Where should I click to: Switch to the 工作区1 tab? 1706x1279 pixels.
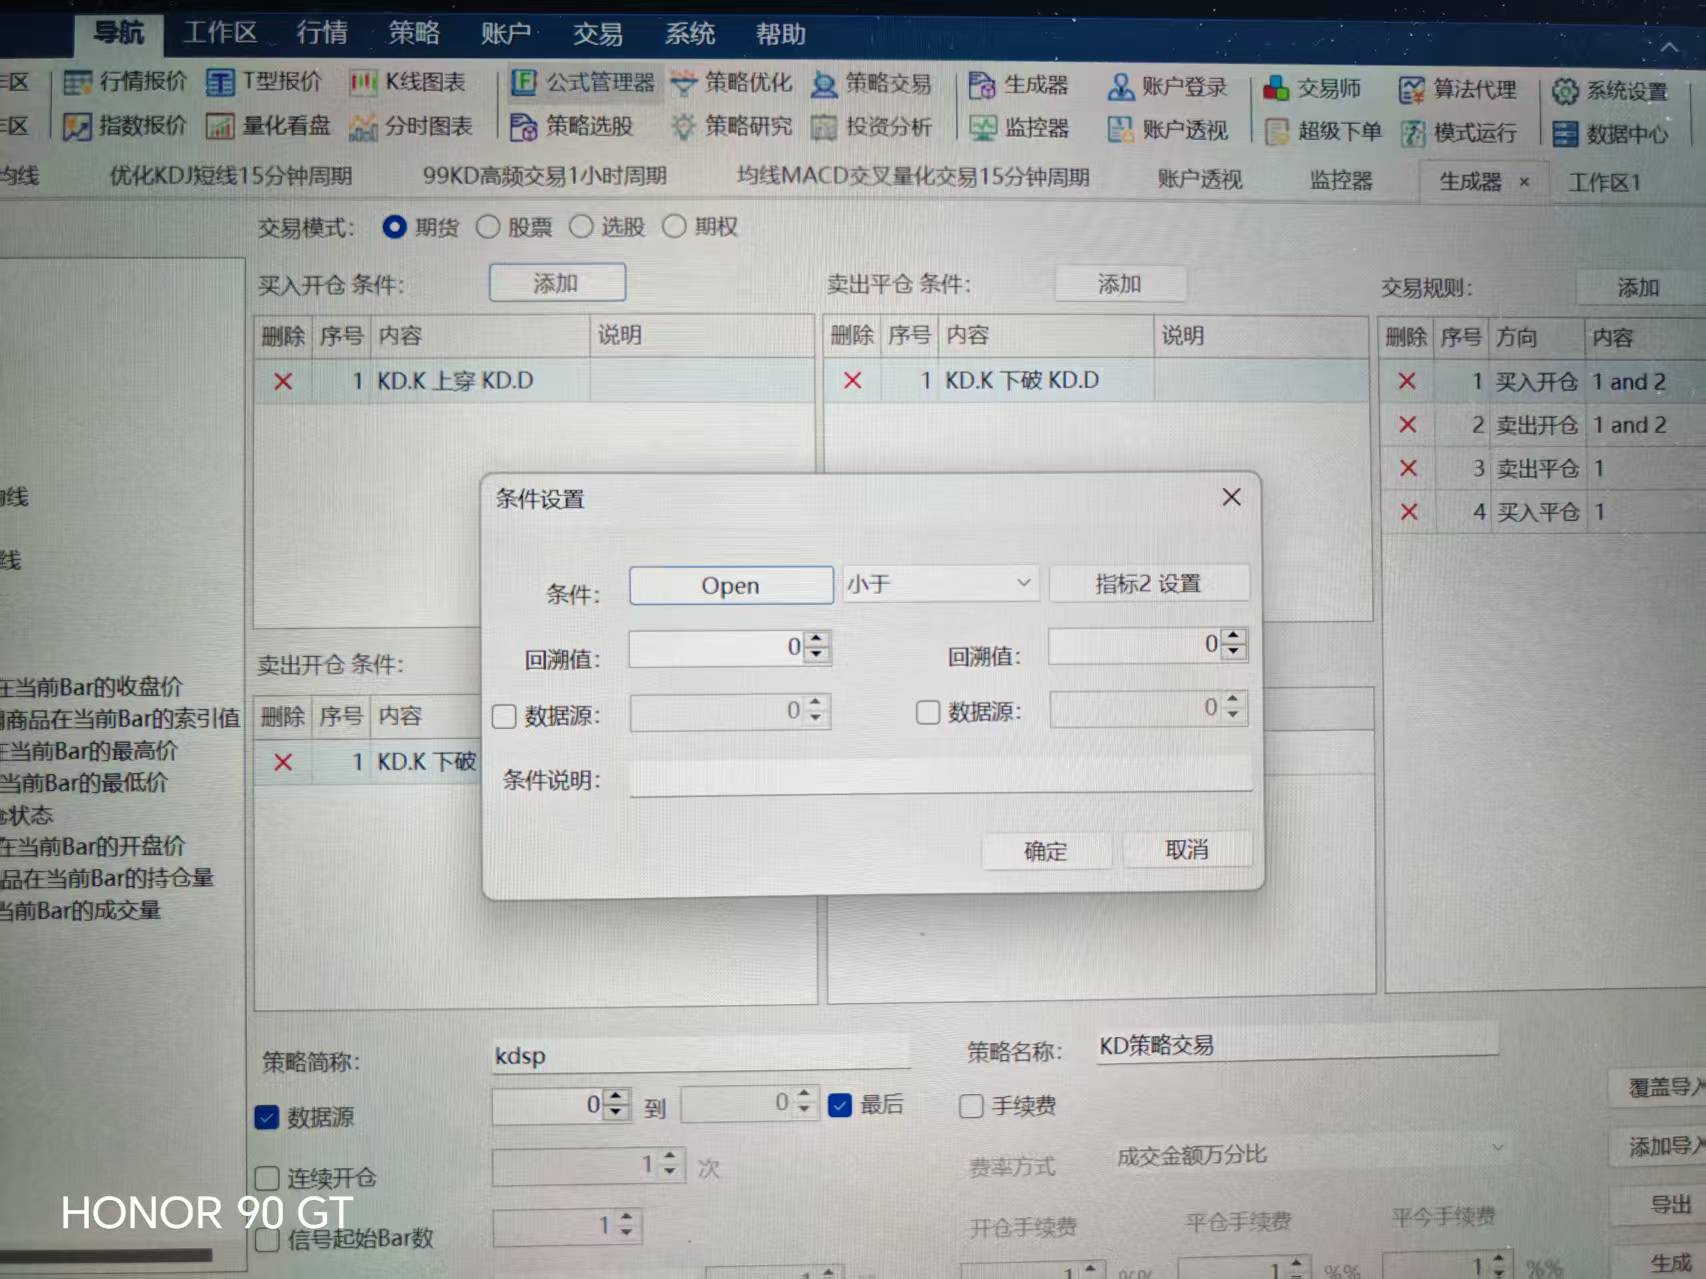coord(1604,182)
